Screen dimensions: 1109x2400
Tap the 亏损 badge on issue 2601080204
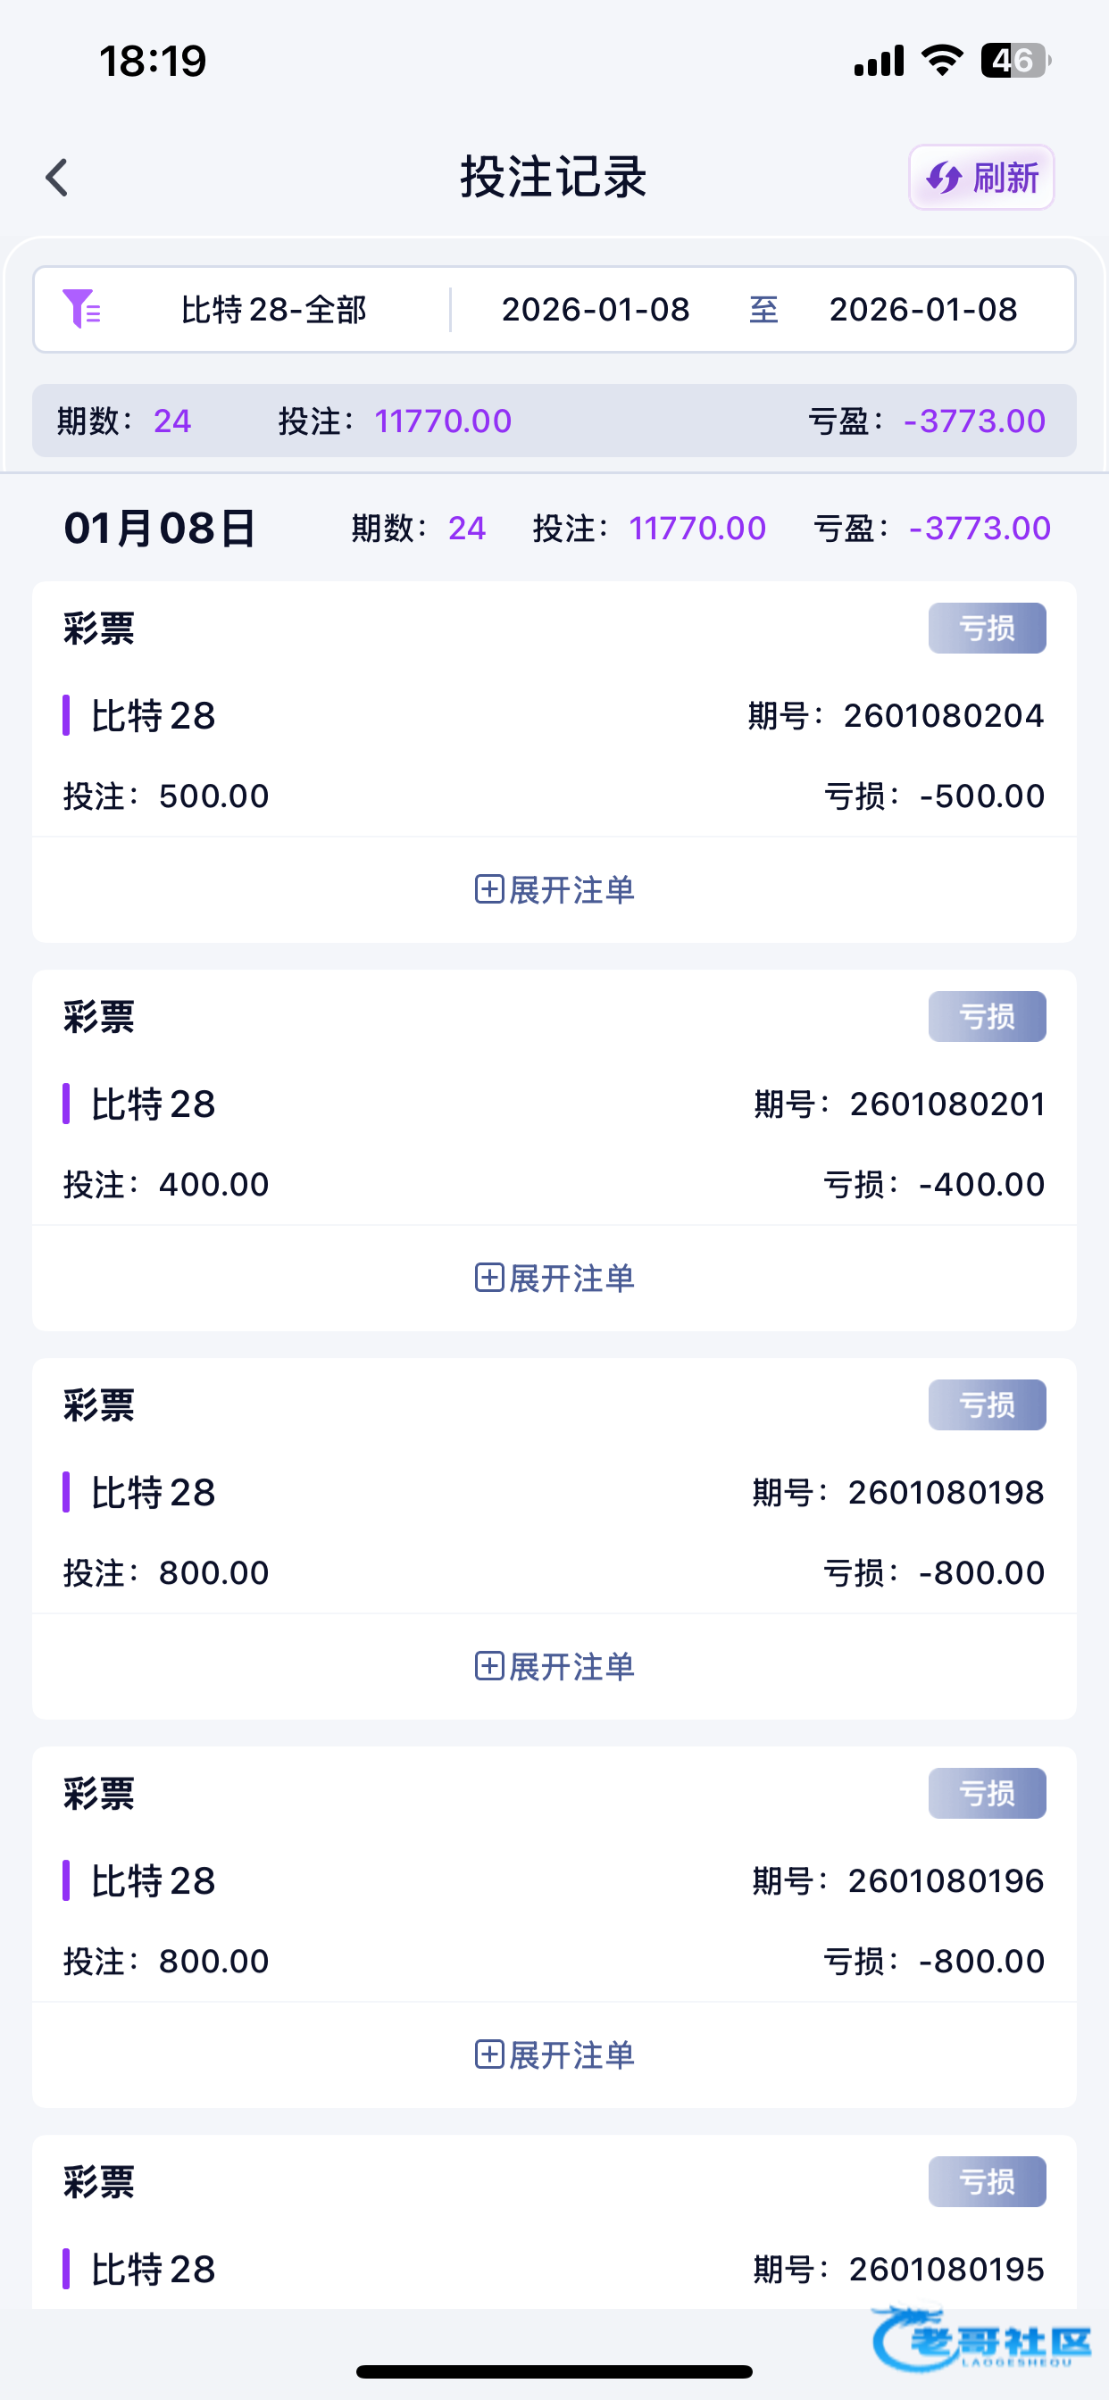click(x=986, y=628)
